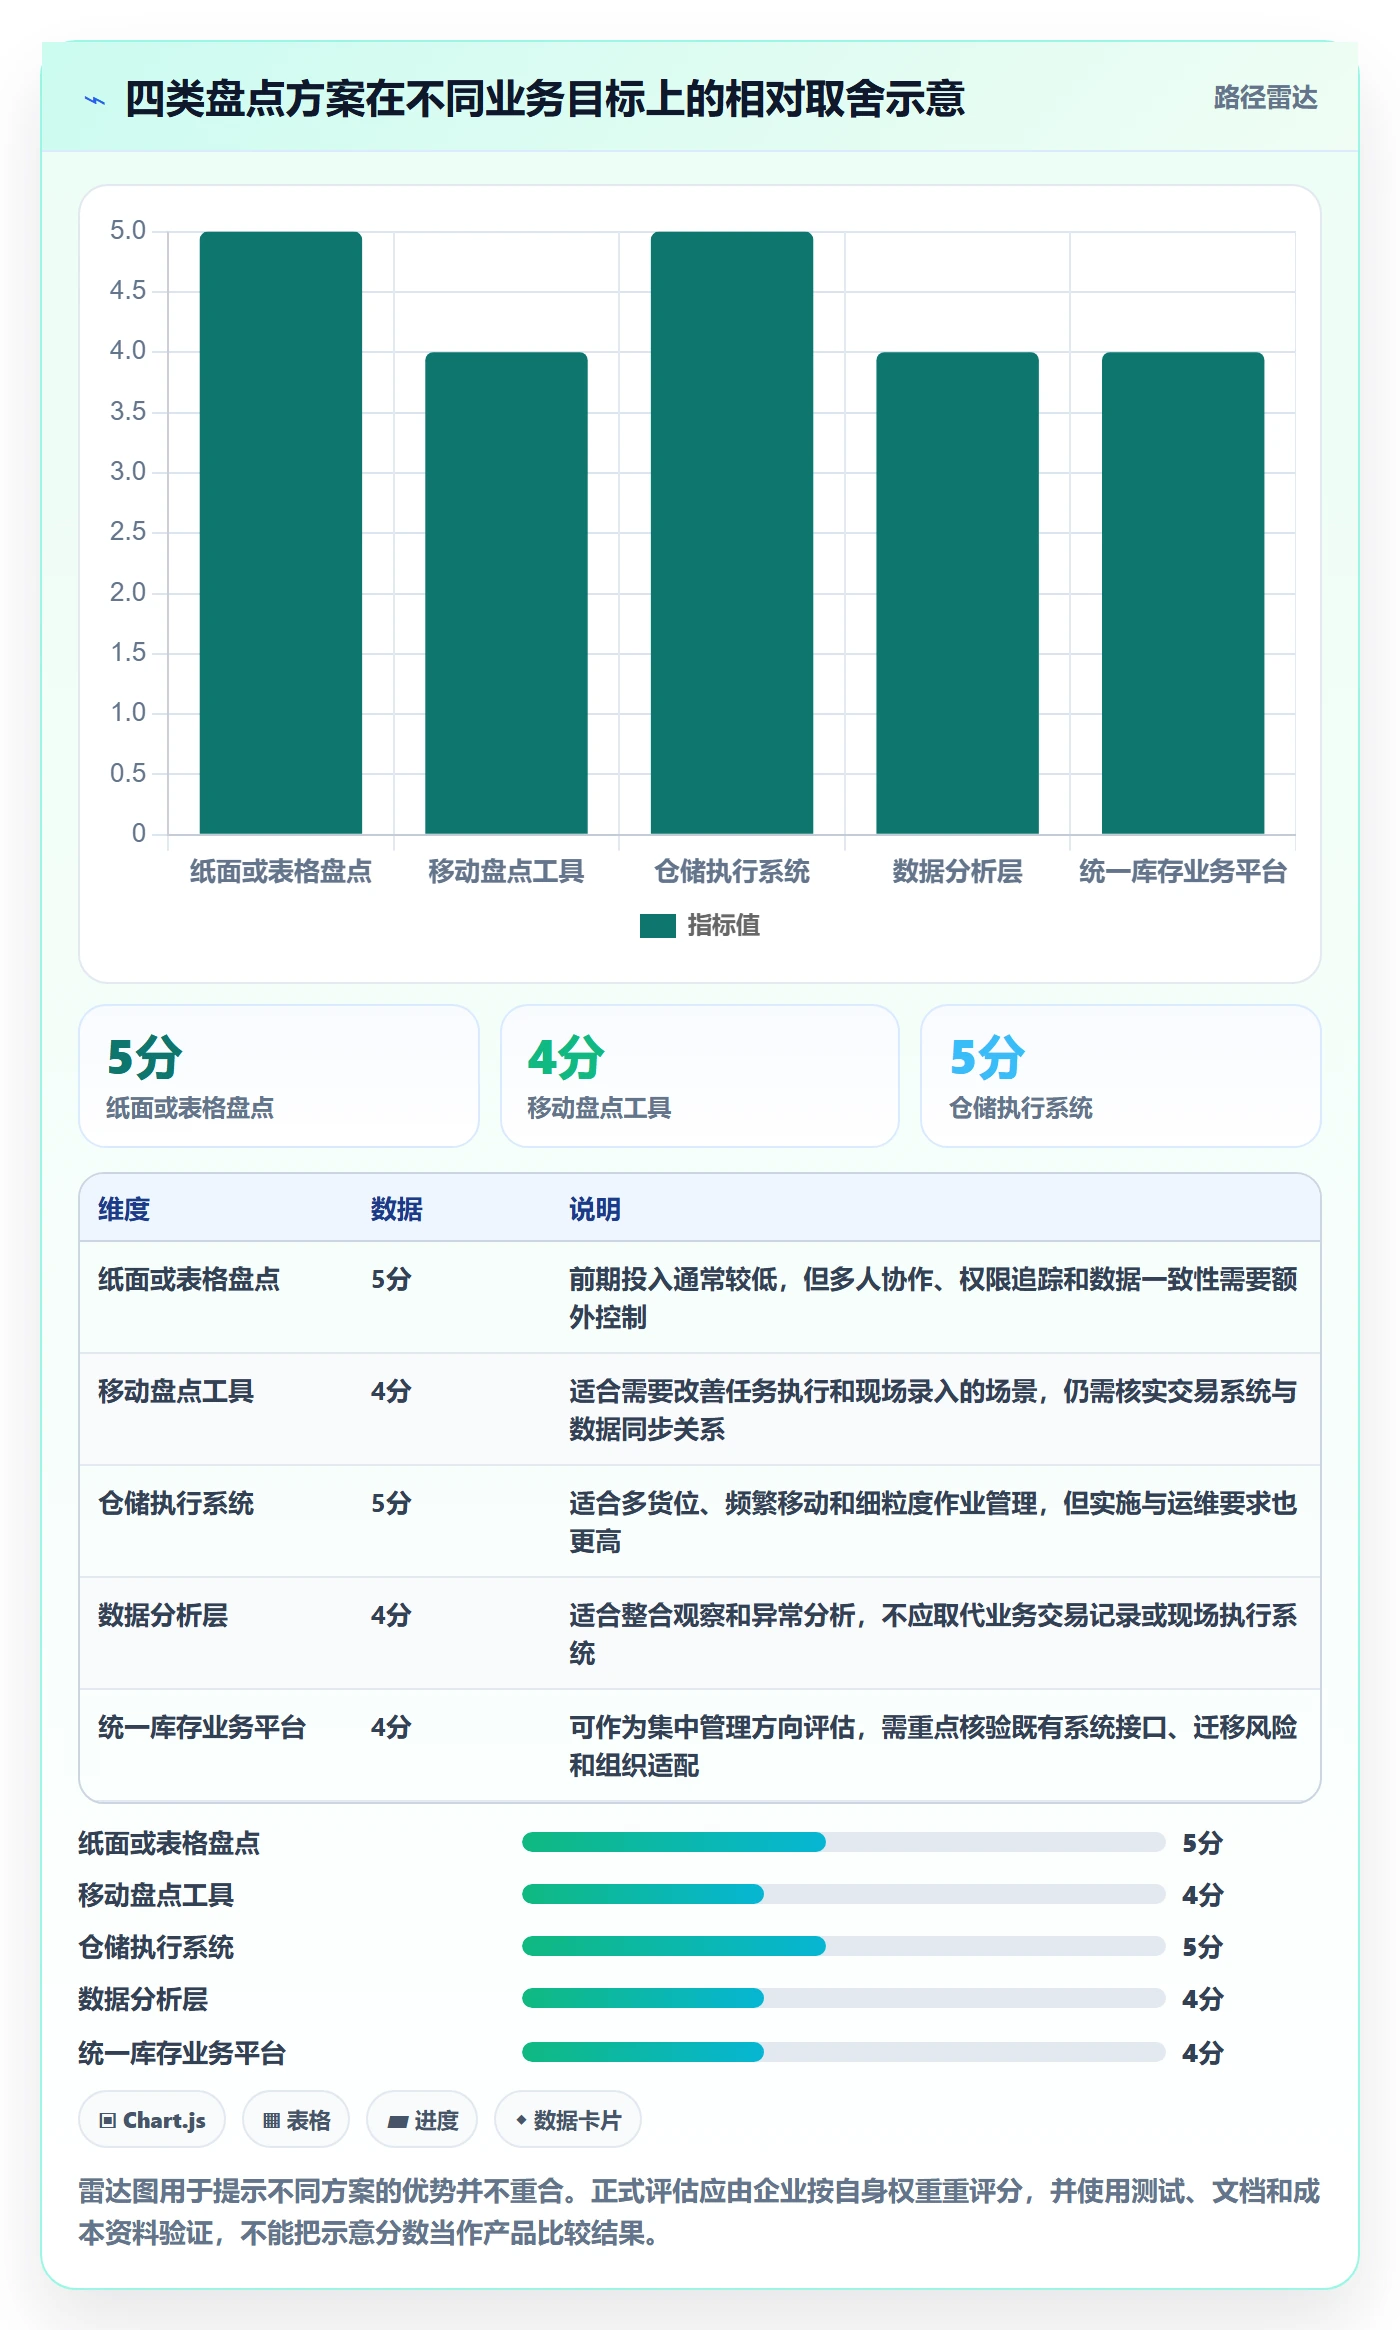This screenshot has width=1400, height=2330.
Task: Click the description starting with 适合整合观察
Action: (933, 1634)
